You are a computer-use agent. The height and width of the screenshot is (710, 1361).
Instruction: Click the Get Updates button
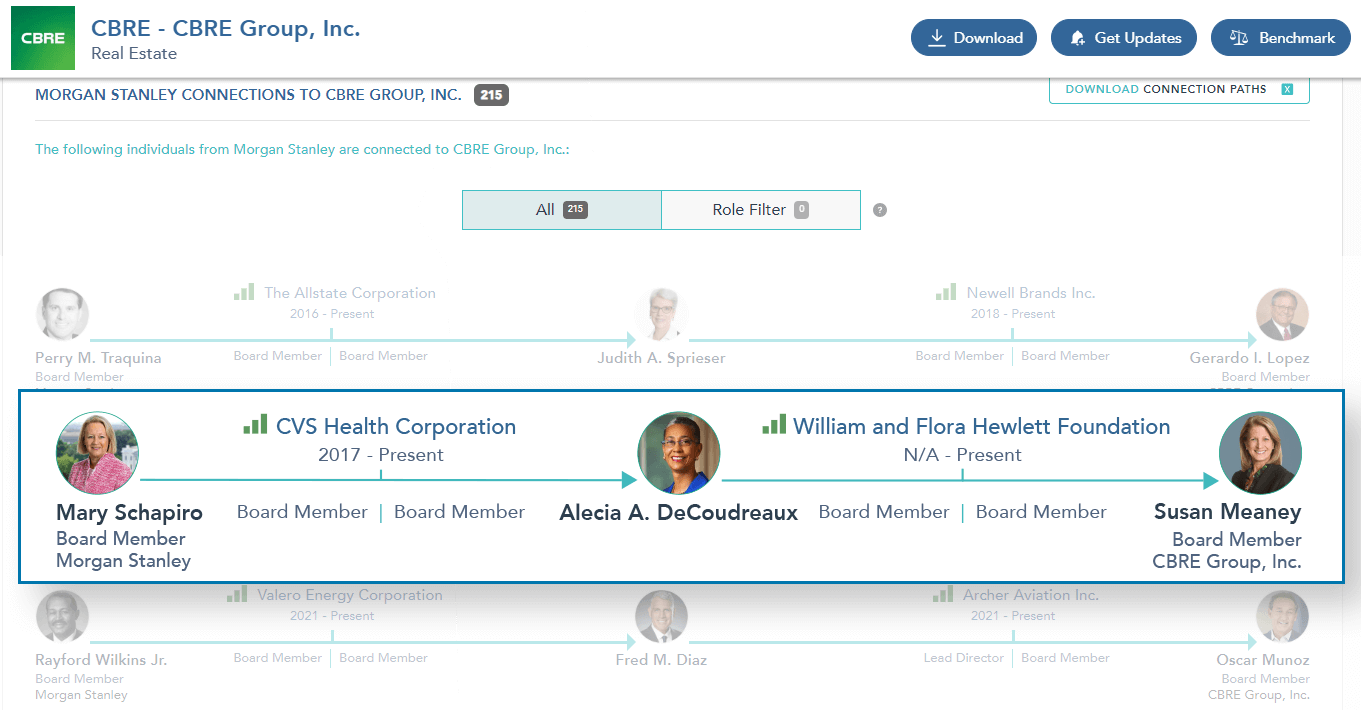tap(1123, 38)
